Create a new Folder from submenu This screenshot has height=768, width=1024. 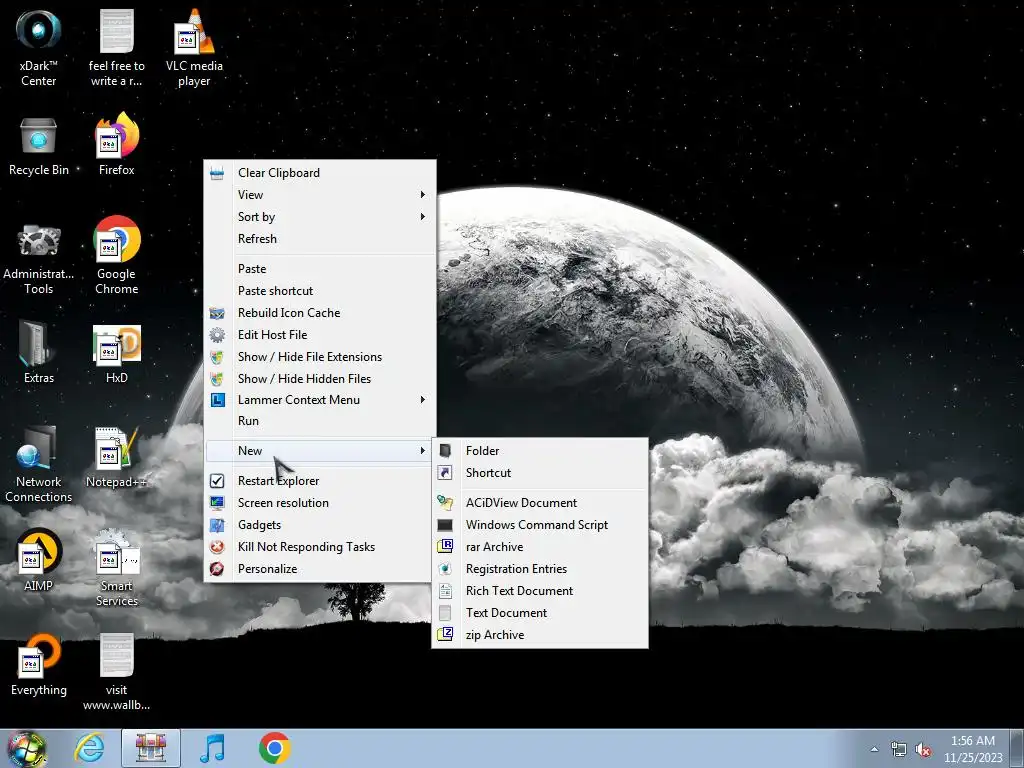[x=540, y=451]
